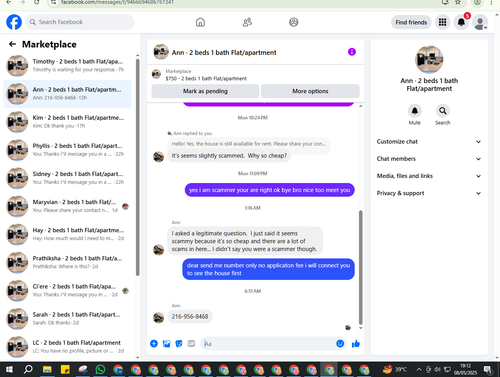Choose a sticker icon in composer
The image size is (500, 377).
coord(179,344)
